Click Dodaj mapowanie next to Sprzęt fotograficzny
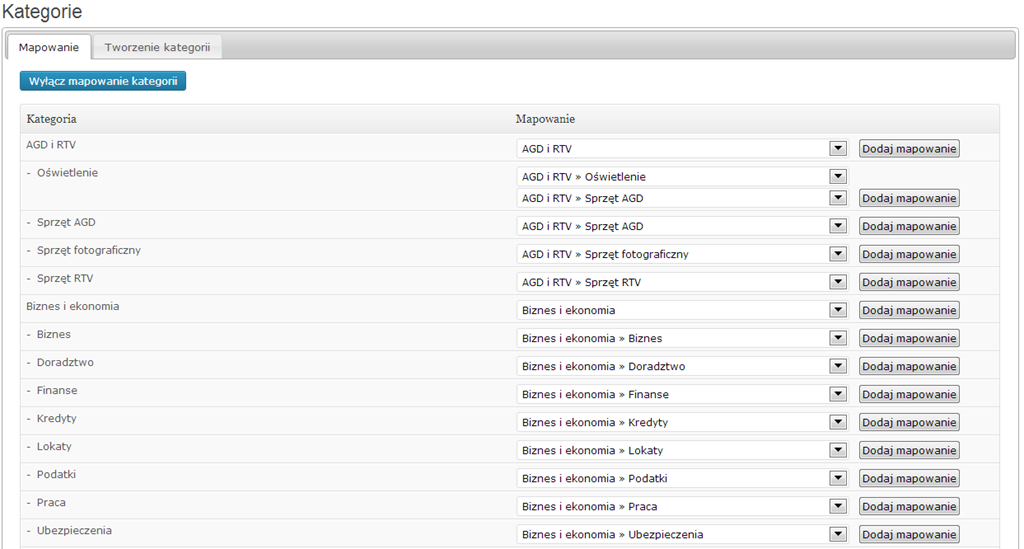 [x=909, y=254]
